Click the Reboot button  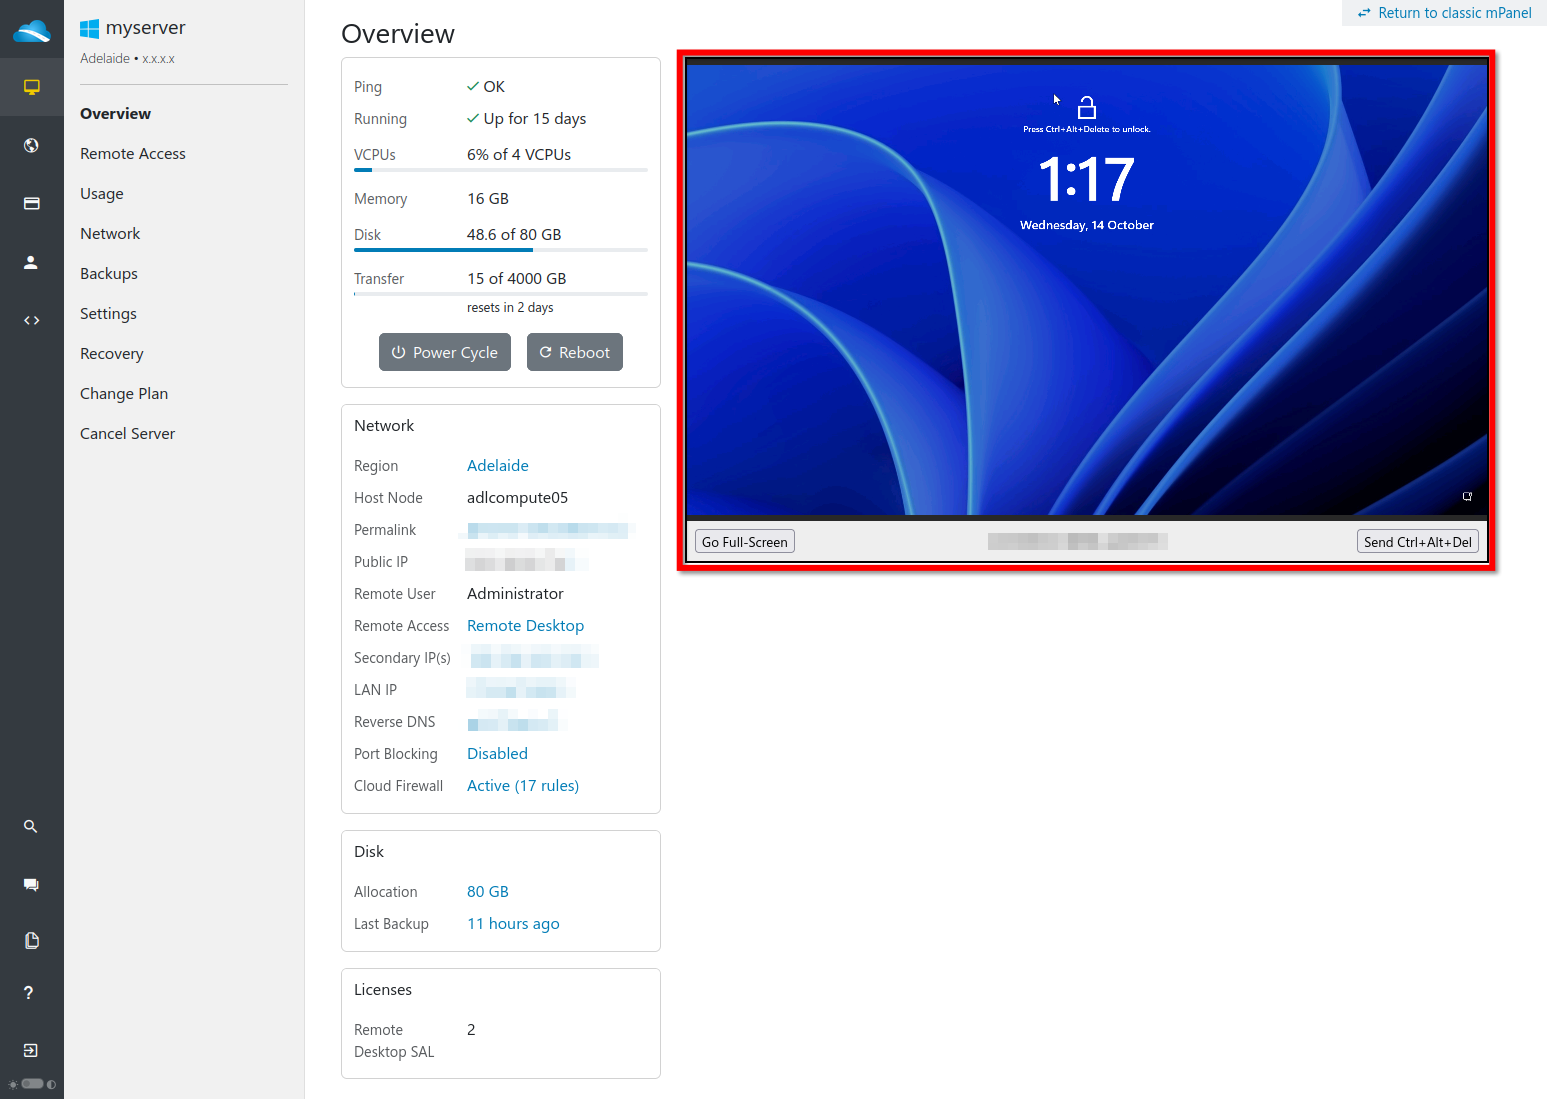[x=575, y=352]
